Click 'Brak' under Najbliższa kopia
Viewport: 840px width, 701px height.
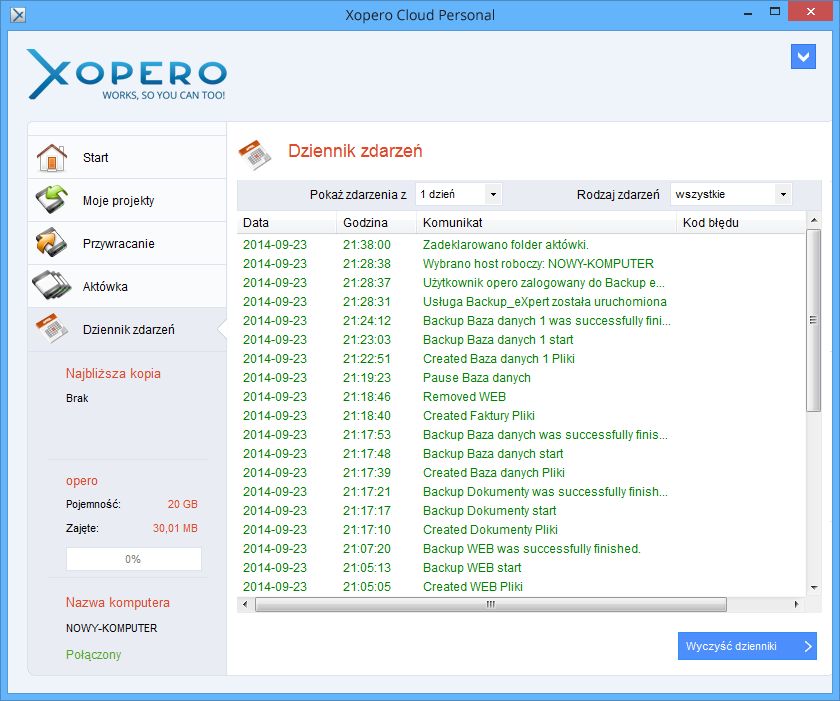[77, 398]
